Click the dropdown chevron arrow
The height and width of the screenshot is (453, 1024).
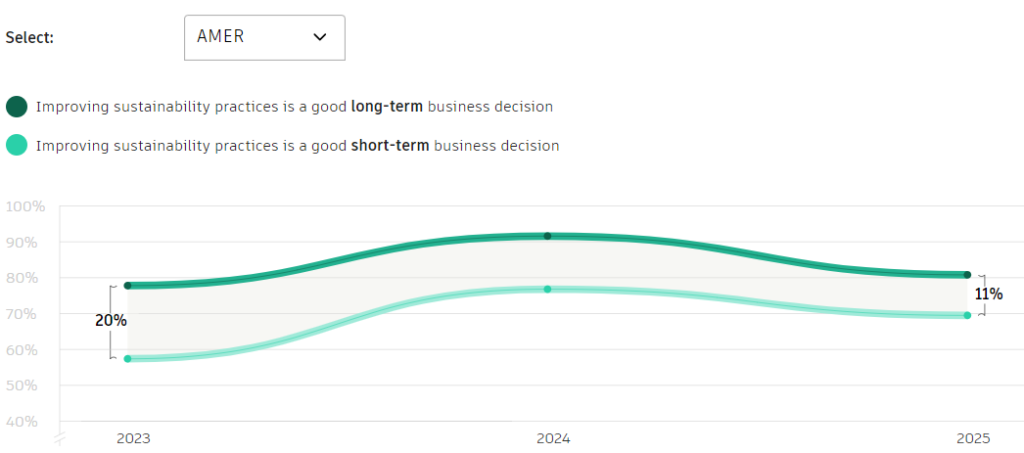coord(320,37)
